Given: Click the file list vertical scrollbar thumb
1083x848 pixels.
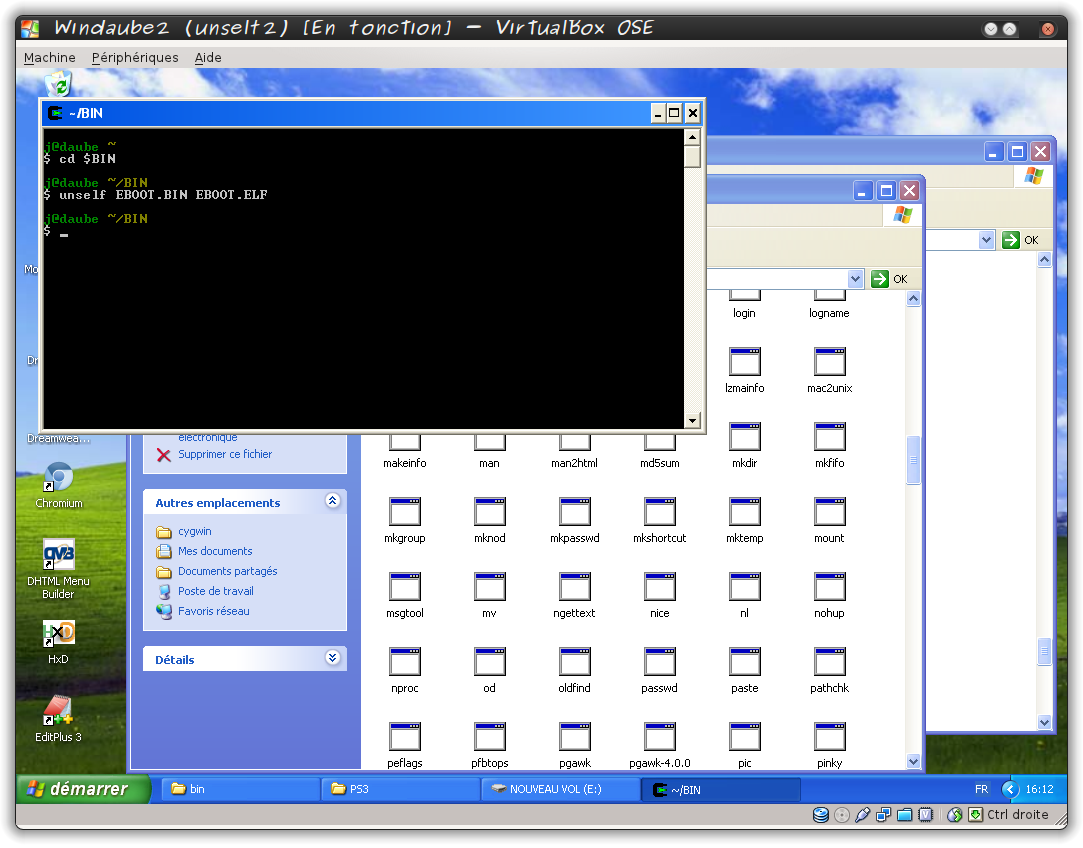Looking at the screenshot, I should (x=913, y=461).
